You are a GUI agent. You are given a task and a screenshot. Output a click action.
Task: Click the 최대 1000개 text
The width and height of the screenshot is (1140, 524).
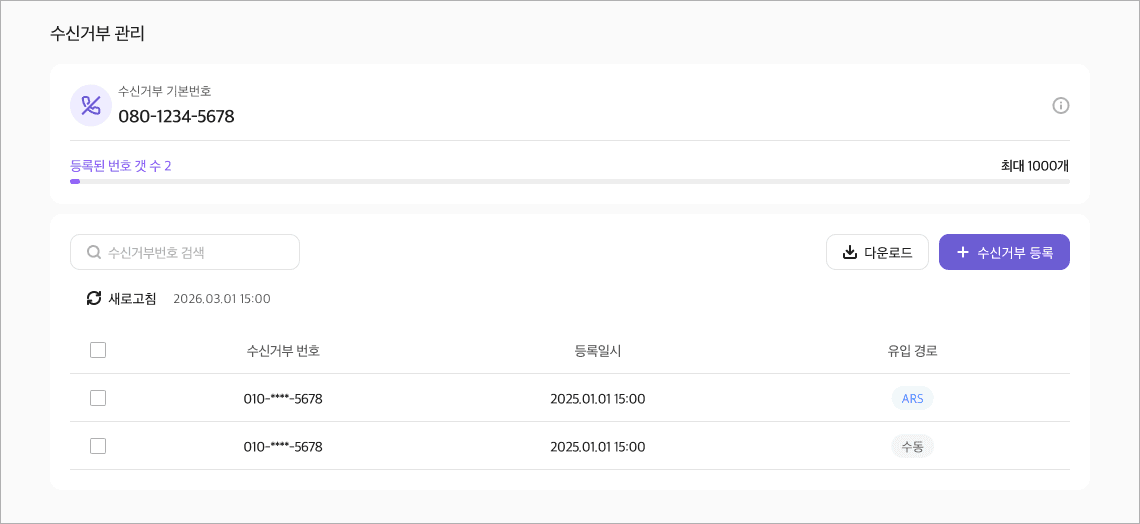pyautogui.click(x=1035, y=166)
